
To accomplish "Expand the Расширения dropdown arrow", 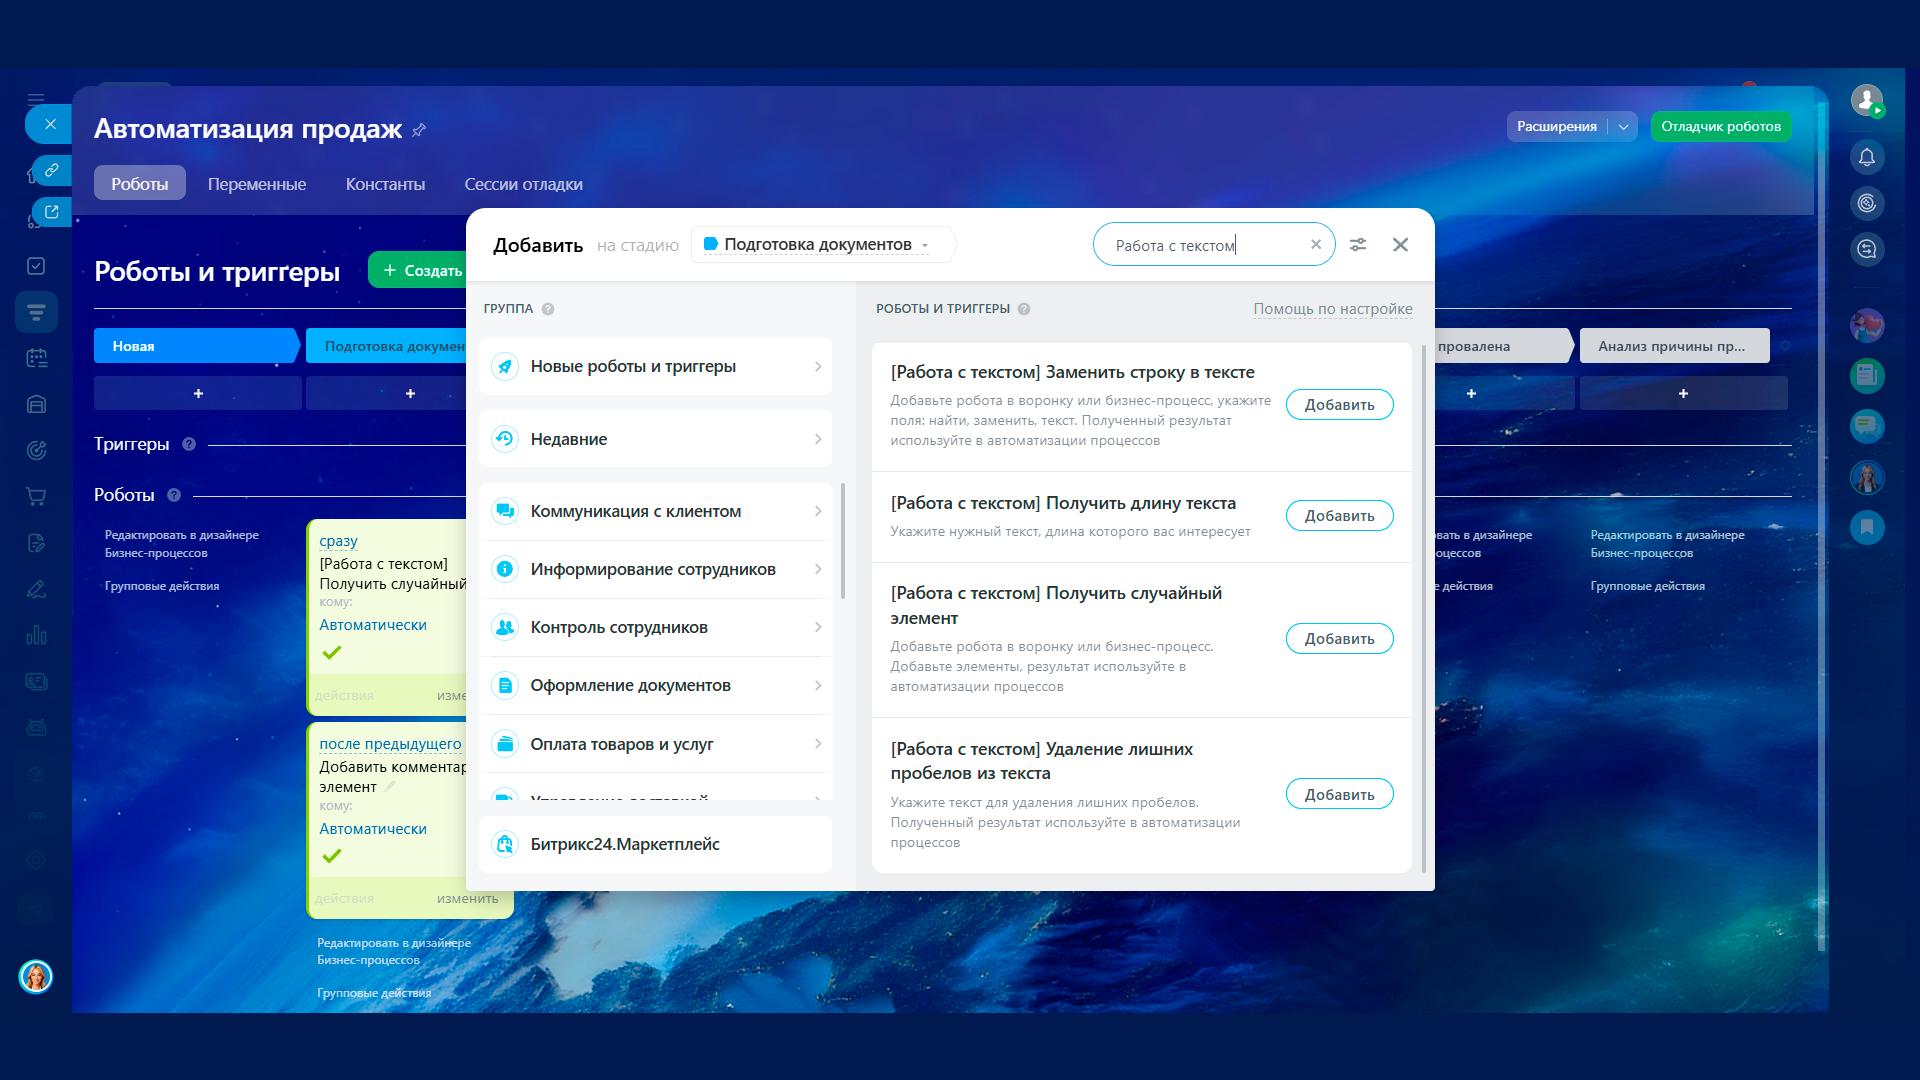I will pyautogui.click(x=1623, y=127).
